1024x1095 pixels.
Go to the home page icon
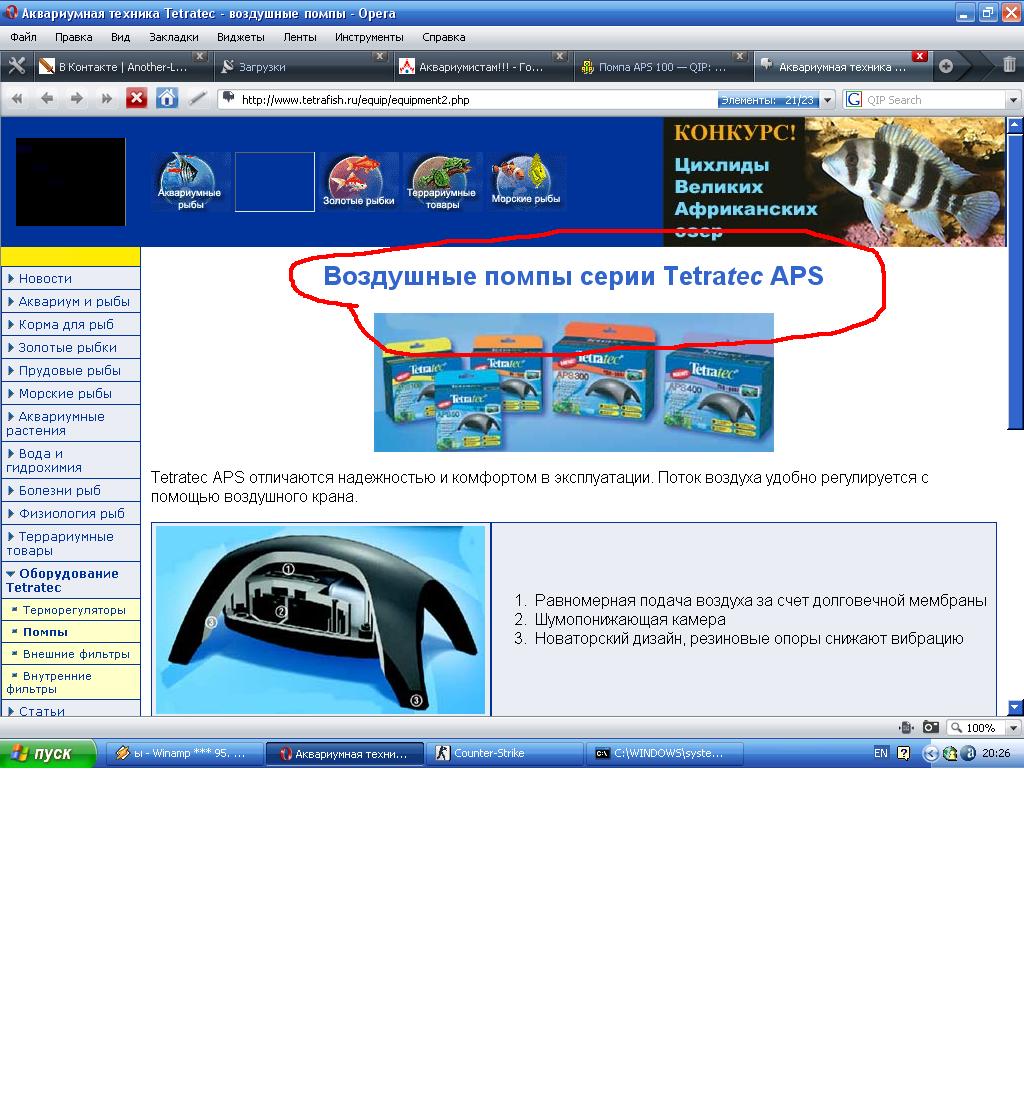click(x=167, y=98)
